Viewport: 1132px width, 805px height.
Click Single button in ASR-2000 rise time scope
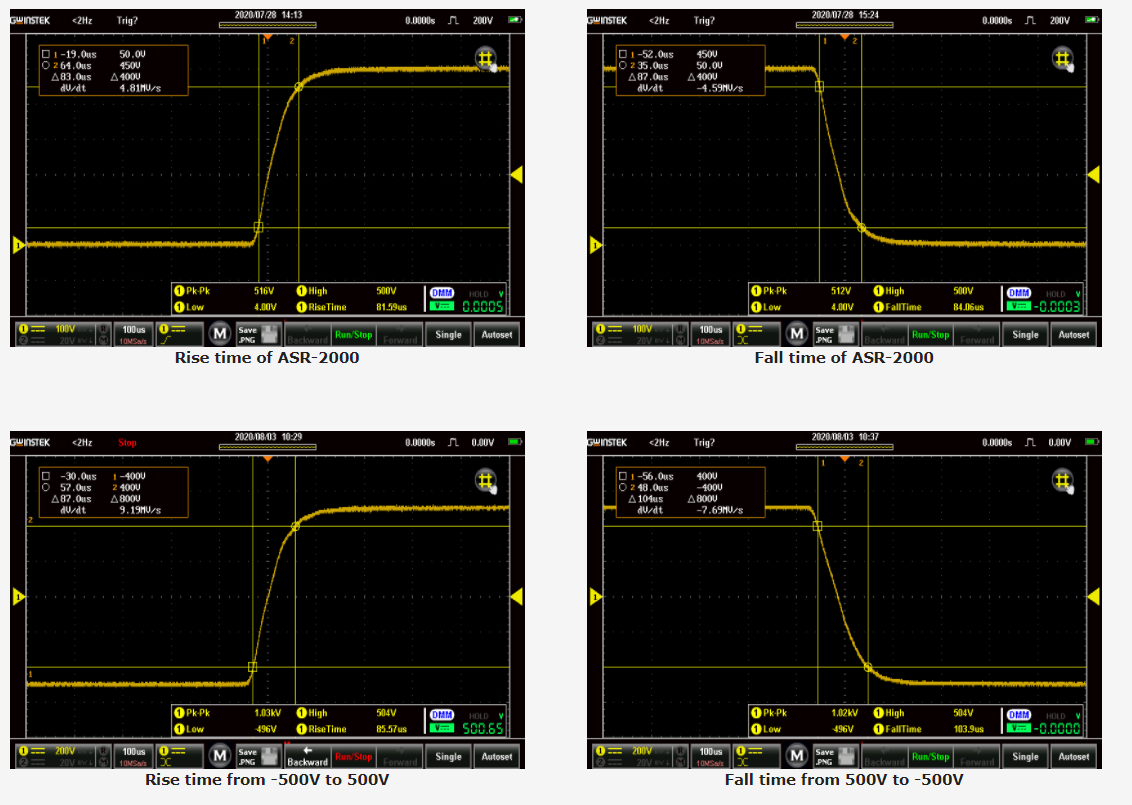tap(448, 335)
